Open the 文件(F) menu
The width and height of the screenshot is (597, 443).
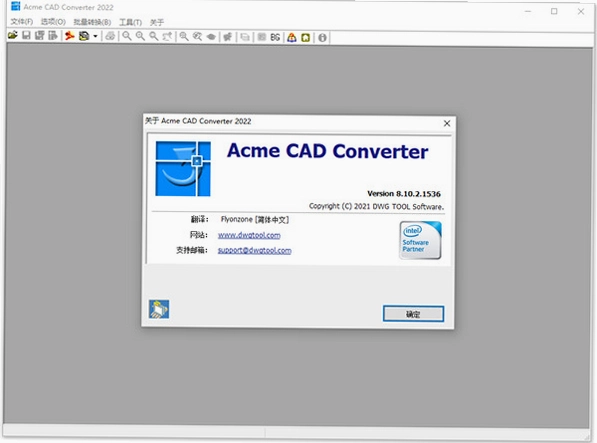point(22,22)
